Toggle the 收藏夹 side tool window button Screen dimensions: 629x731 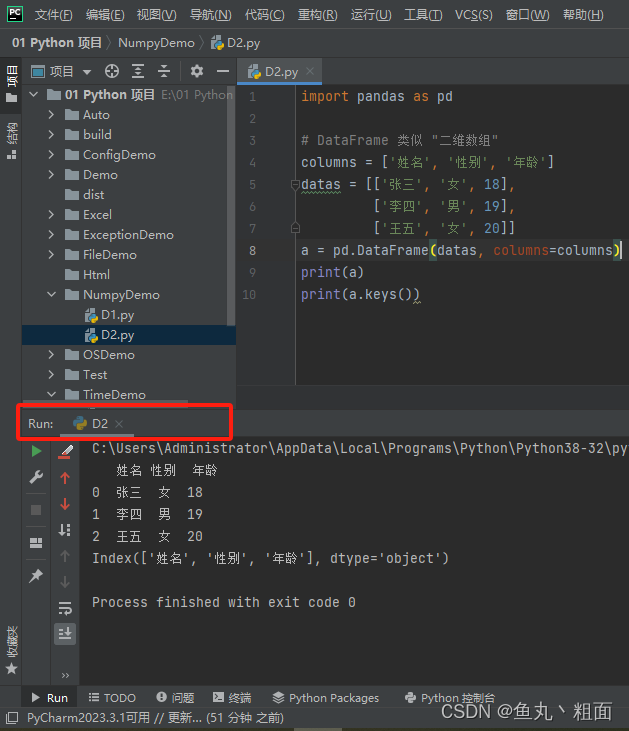click(x=11, y=649)
